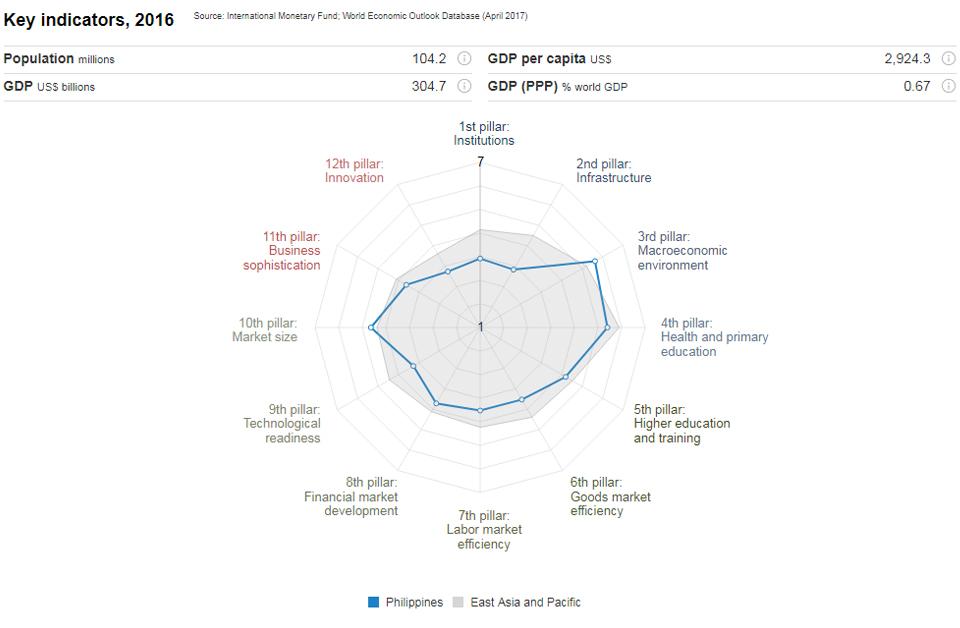Open the GDP per capita info icon
Screen dimensions: 960x628
point(948,59)
